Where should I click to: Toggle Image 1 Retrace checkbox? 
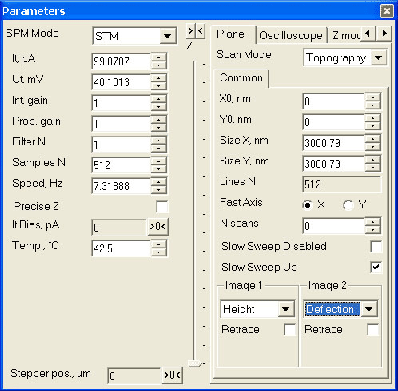(290, 330)
